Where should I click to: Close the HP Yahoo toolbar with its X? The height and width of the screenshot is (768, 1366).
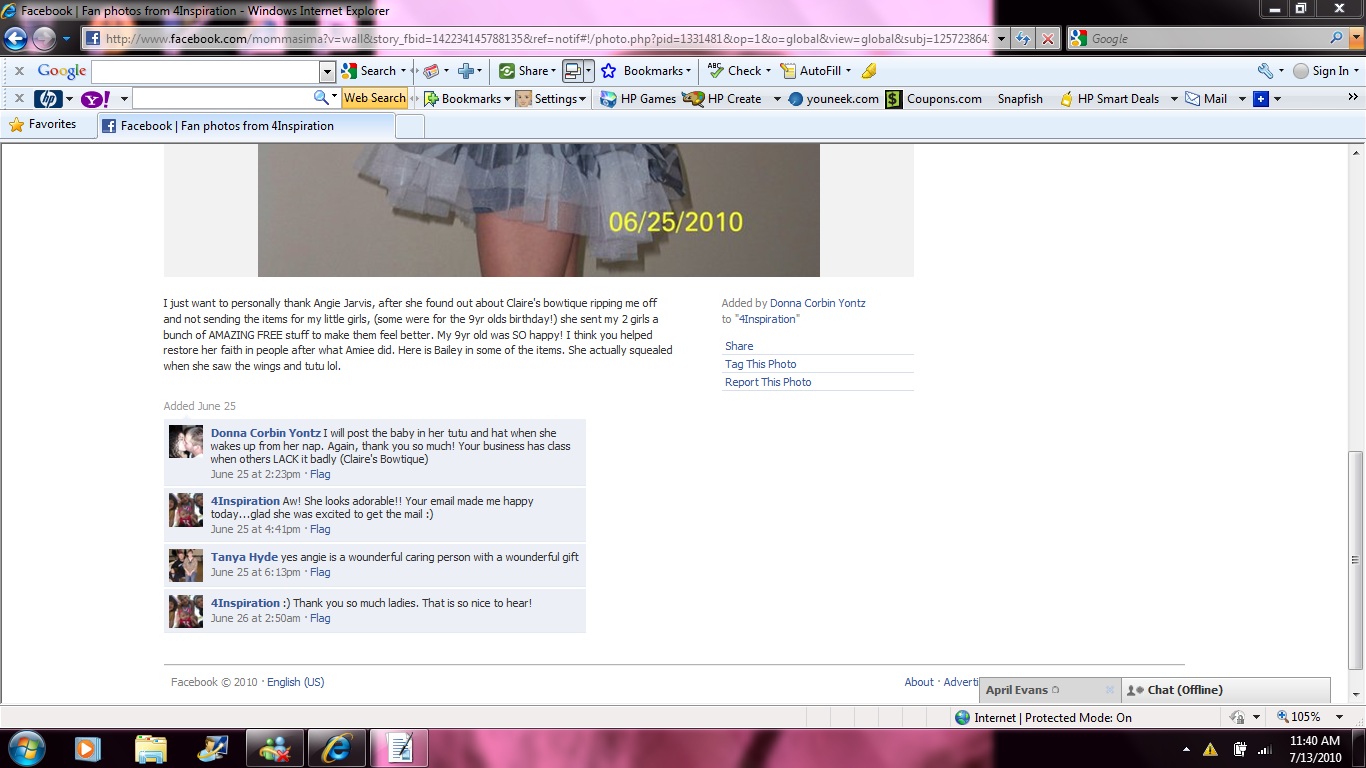tap(19, 99)
